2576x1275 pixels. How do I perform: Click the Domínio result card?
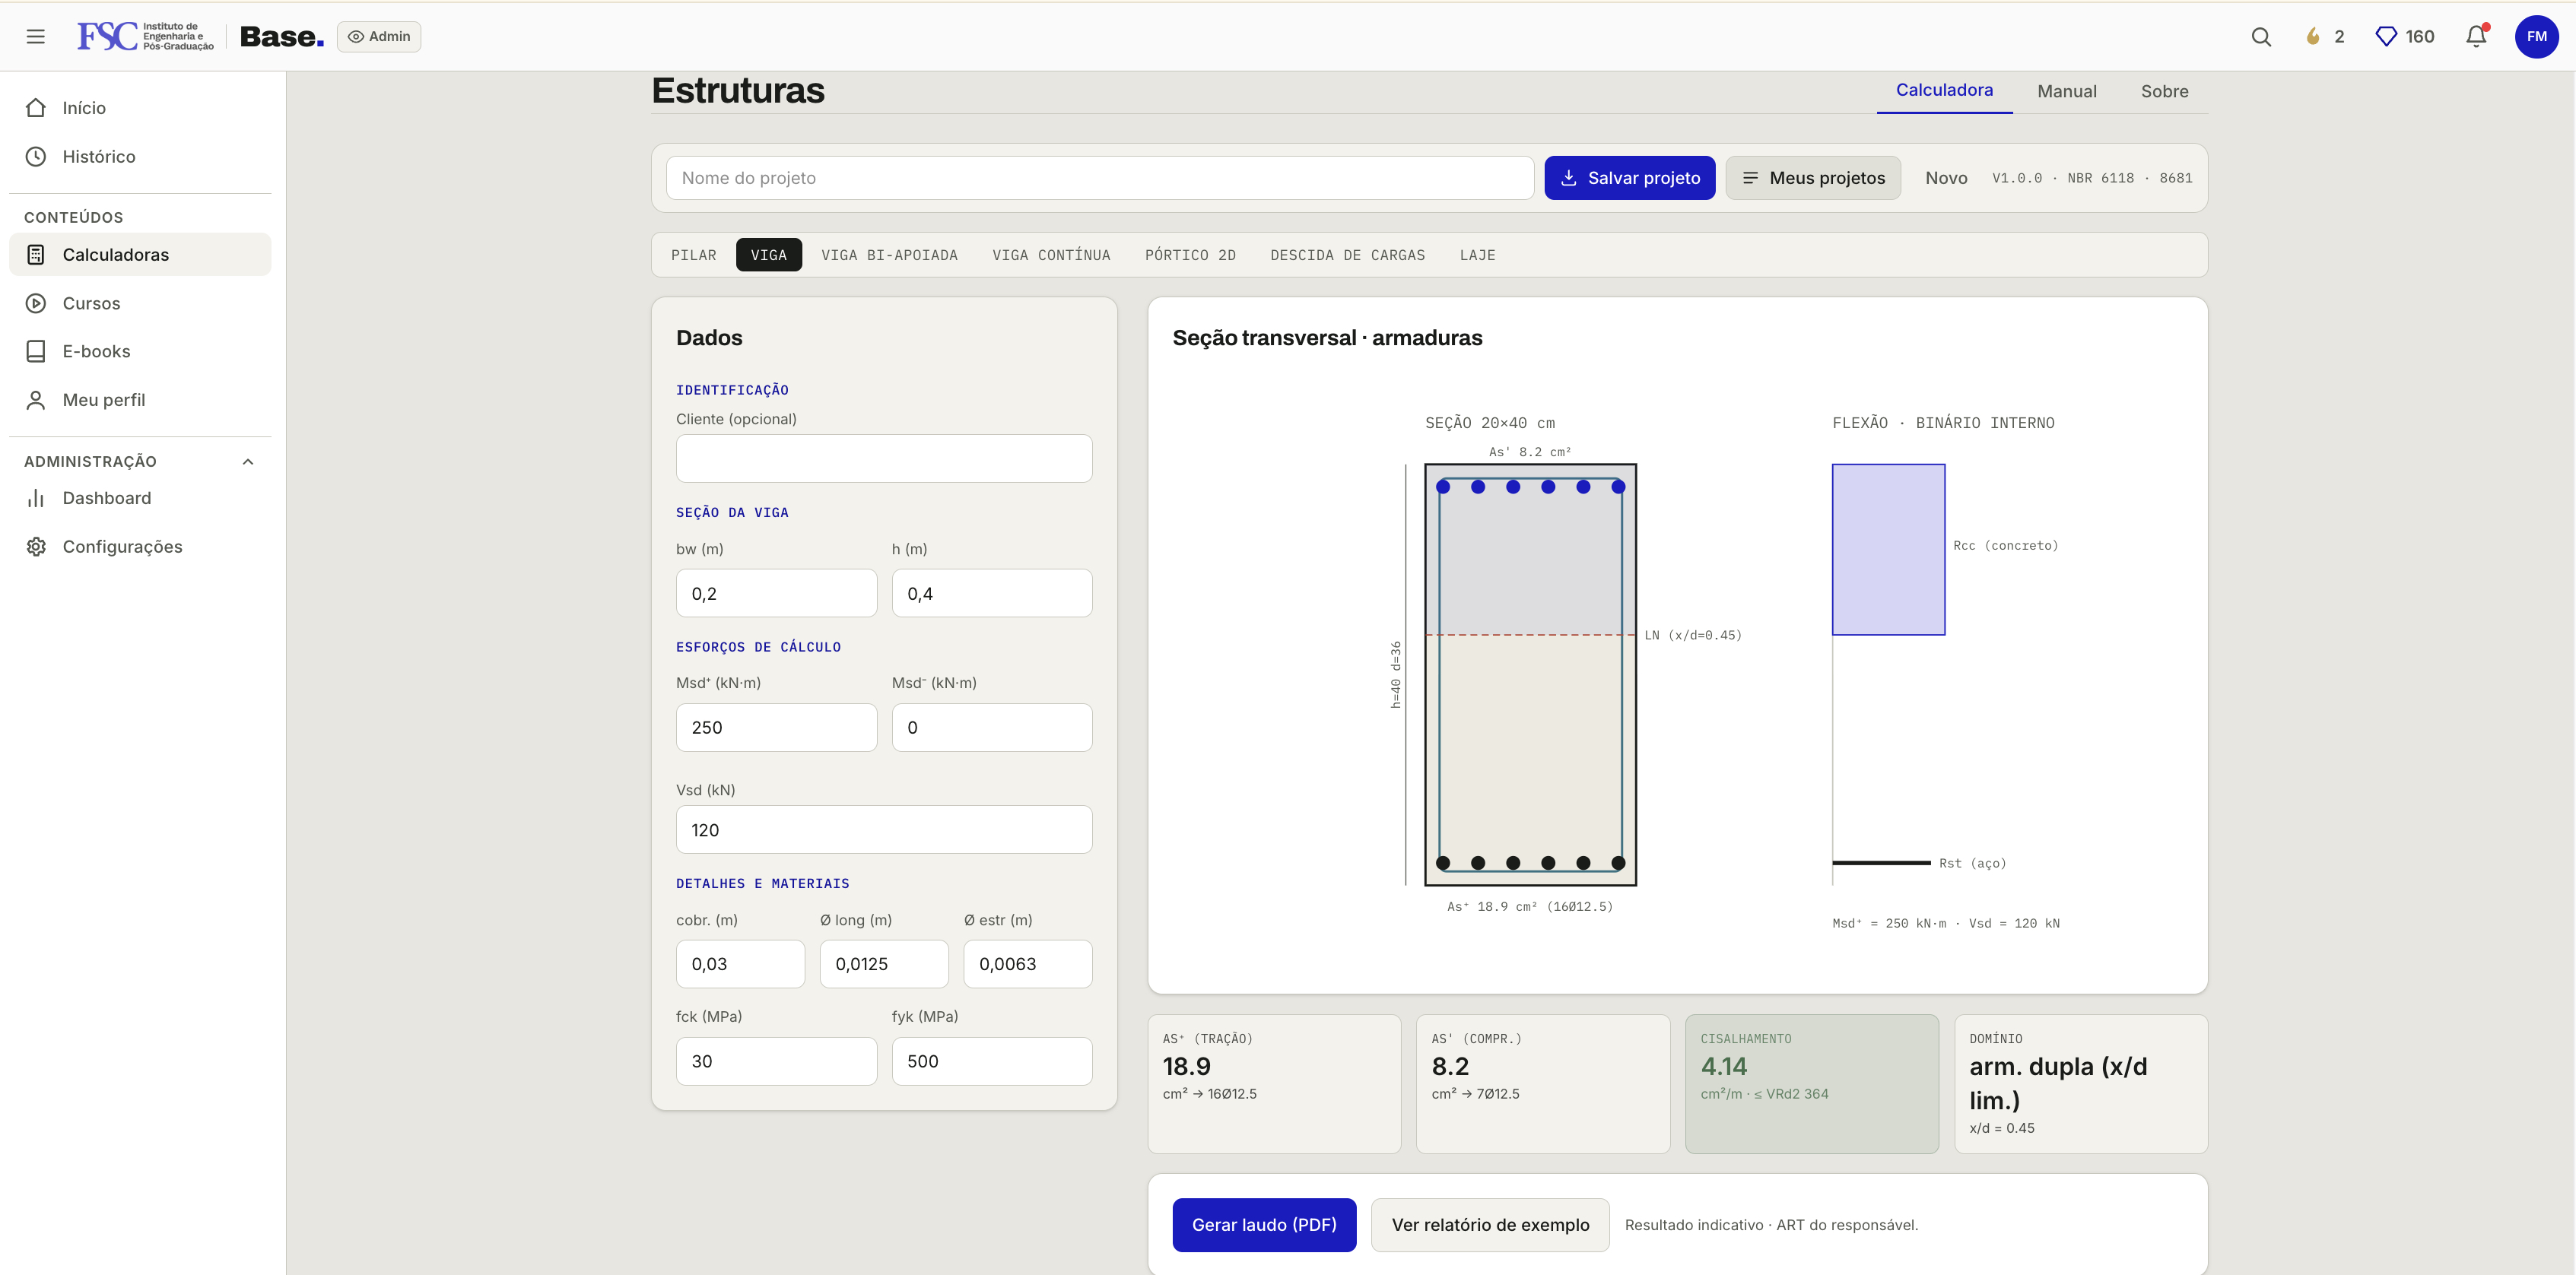pos(2081,1084)
